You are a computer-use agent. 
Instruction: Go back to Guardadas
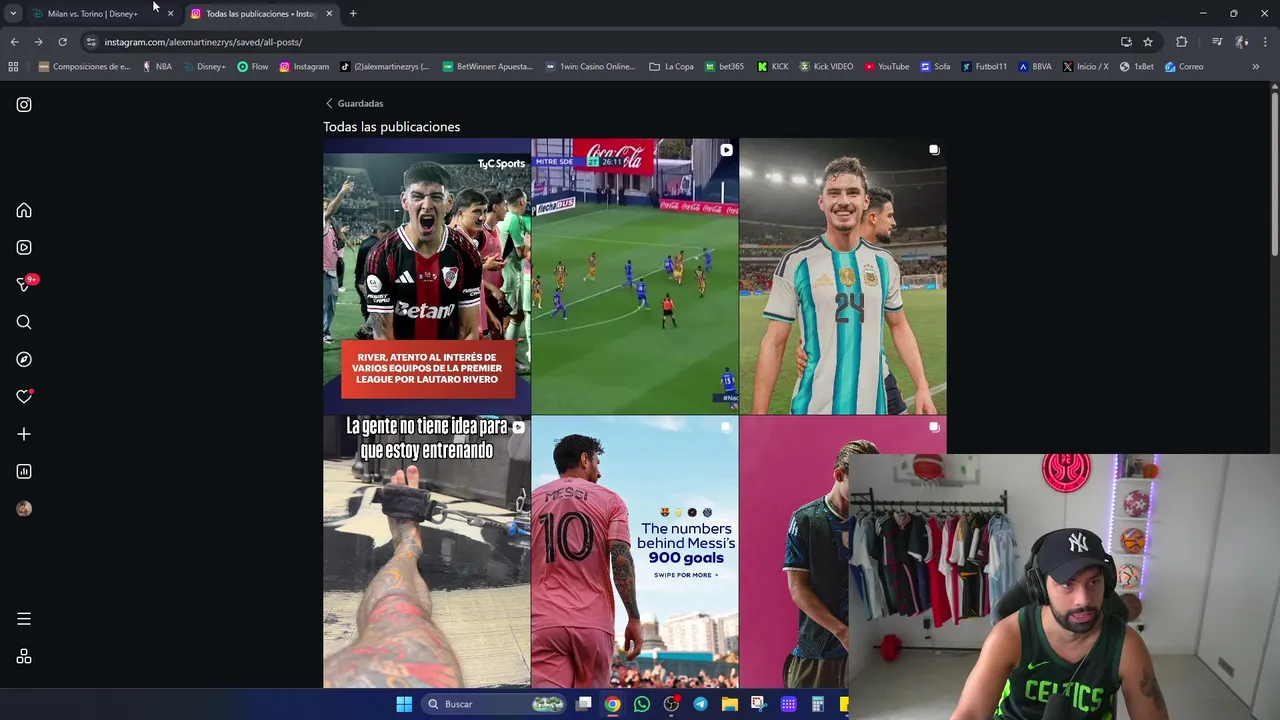(x=354, y=103)
